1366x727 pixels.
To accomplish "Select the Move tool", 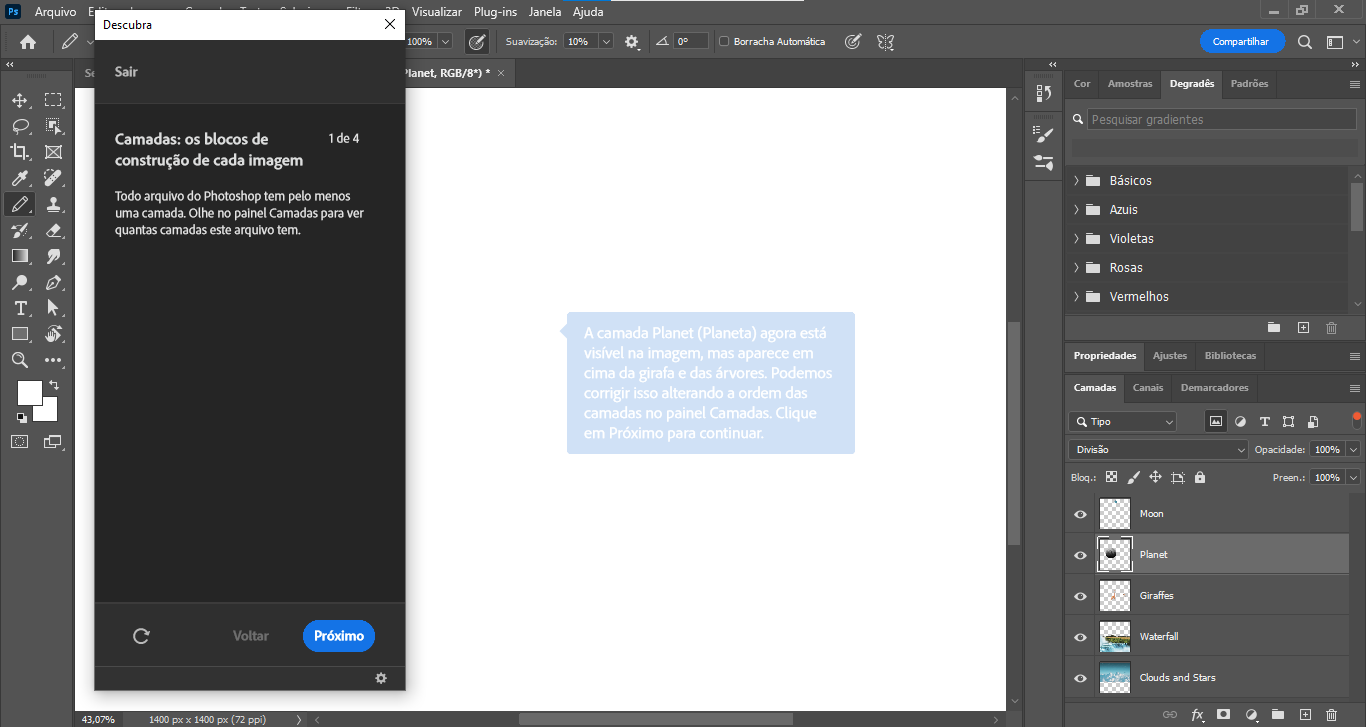I will click(20, 100).
